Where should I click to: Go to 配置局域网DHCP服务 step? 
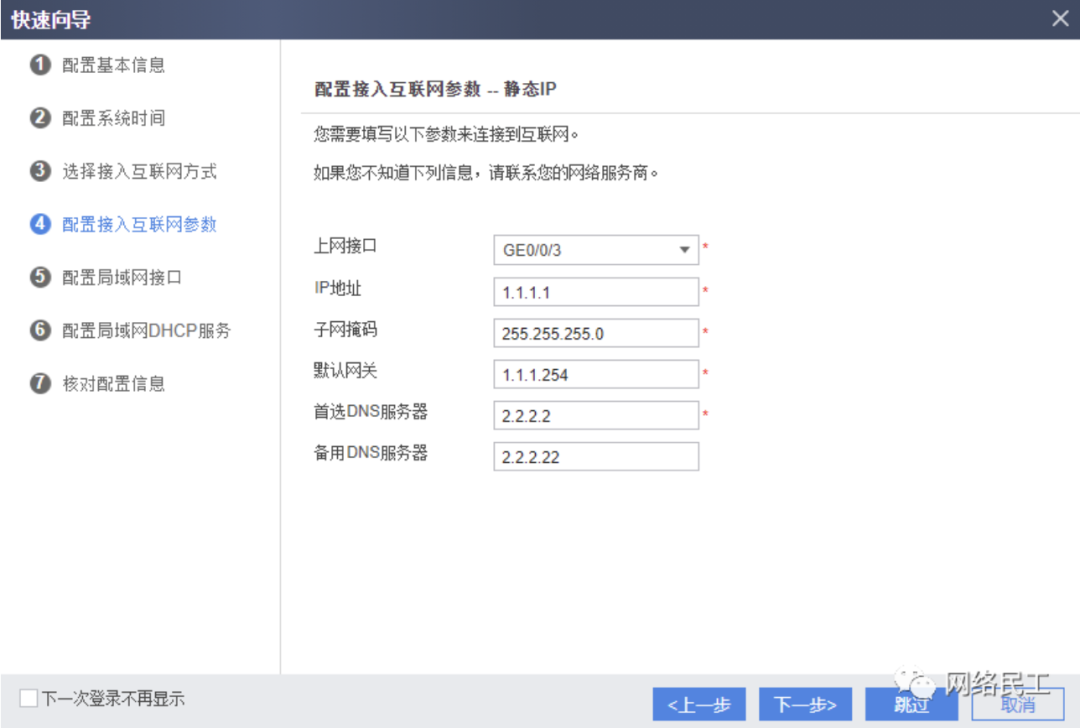click(x=146, y=330)
